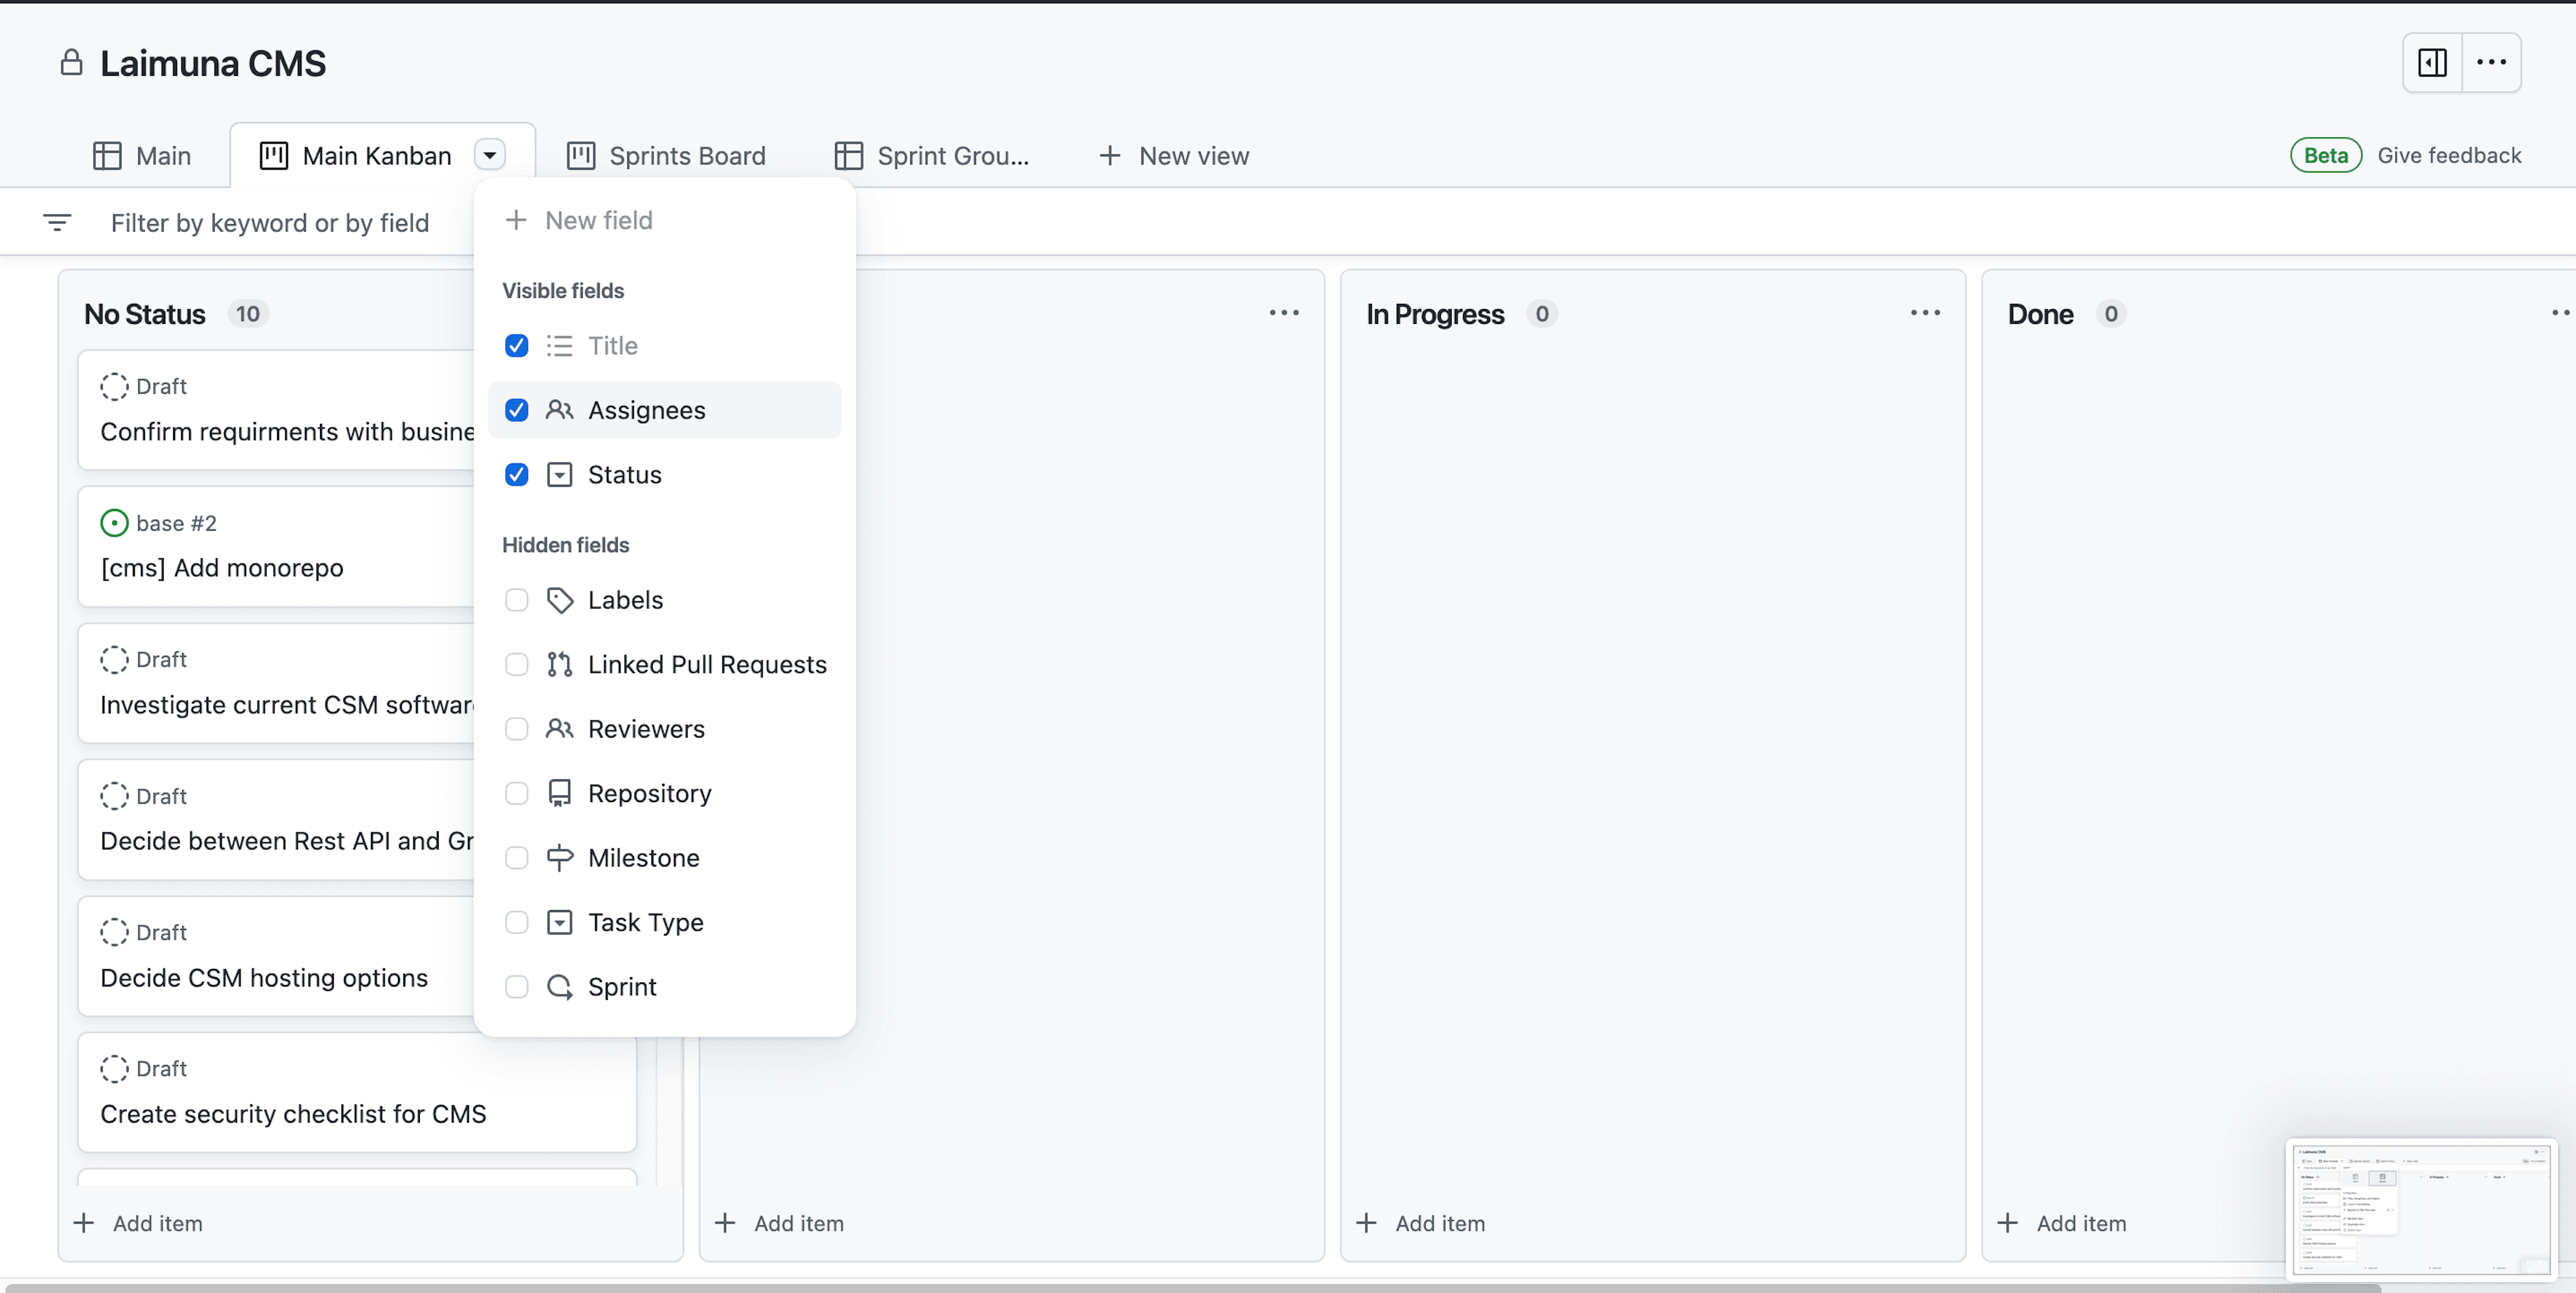
Task: Uncheck the Title field checkbox
Action: pyautogui.click(x=517, y=346)
